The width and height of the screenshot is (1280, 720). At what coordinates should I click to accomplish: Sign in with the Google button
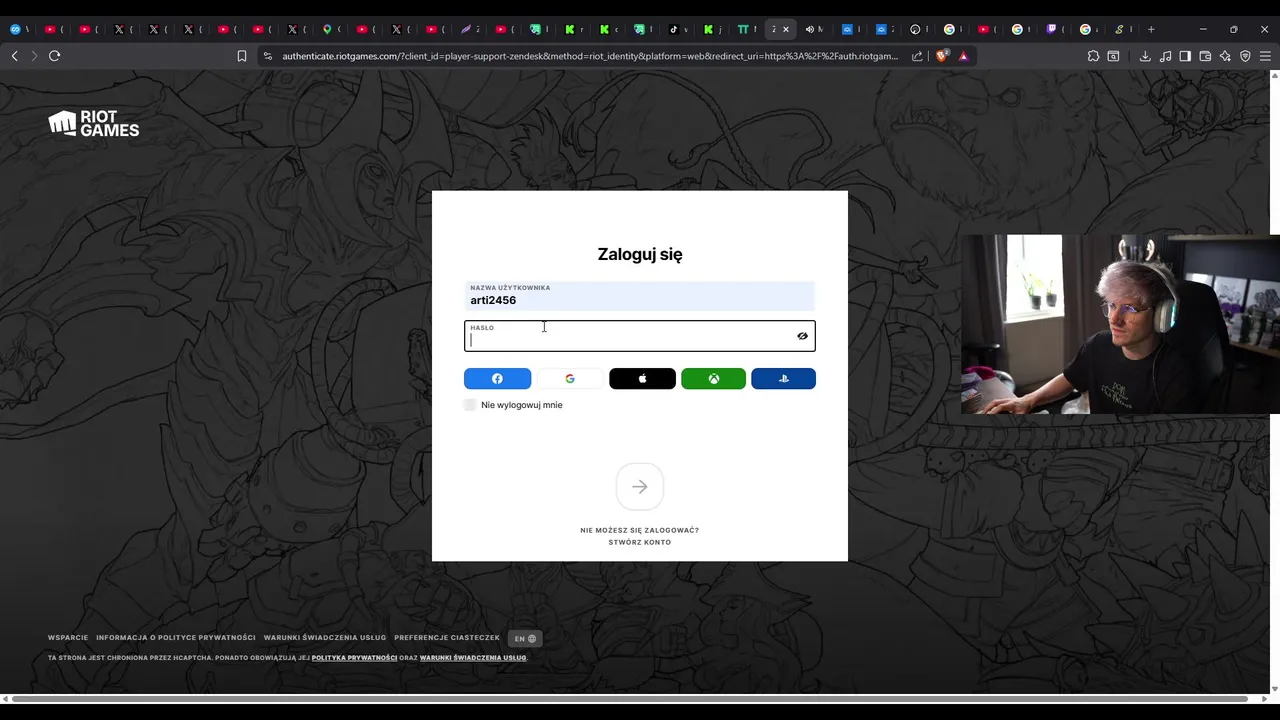[570, 379]
